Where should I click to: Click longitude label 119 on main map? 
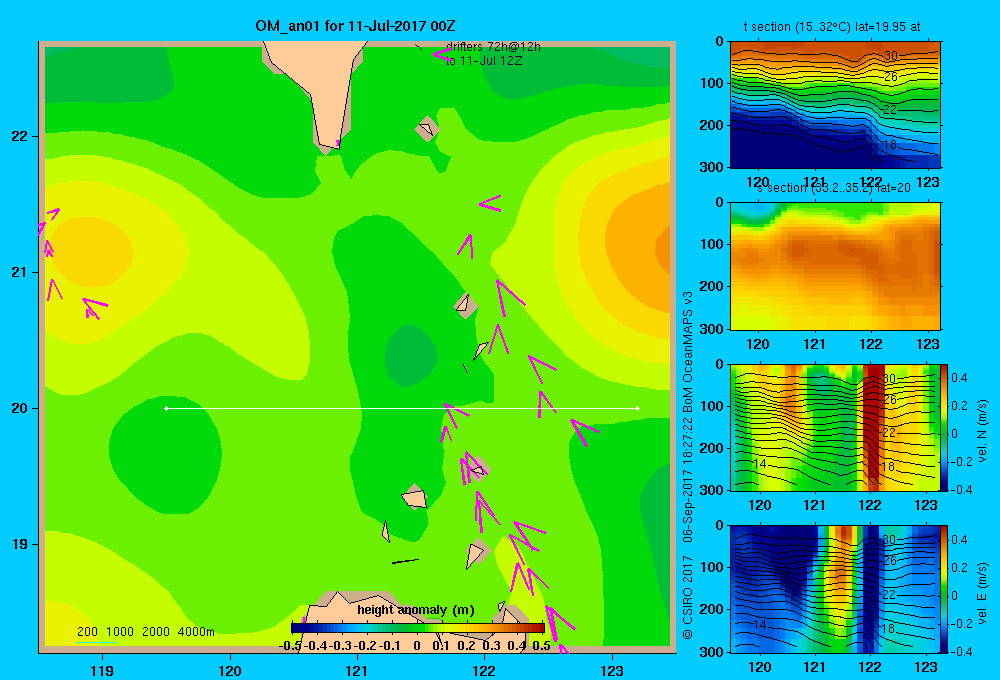pyautogui.click(x=102, y=670)
